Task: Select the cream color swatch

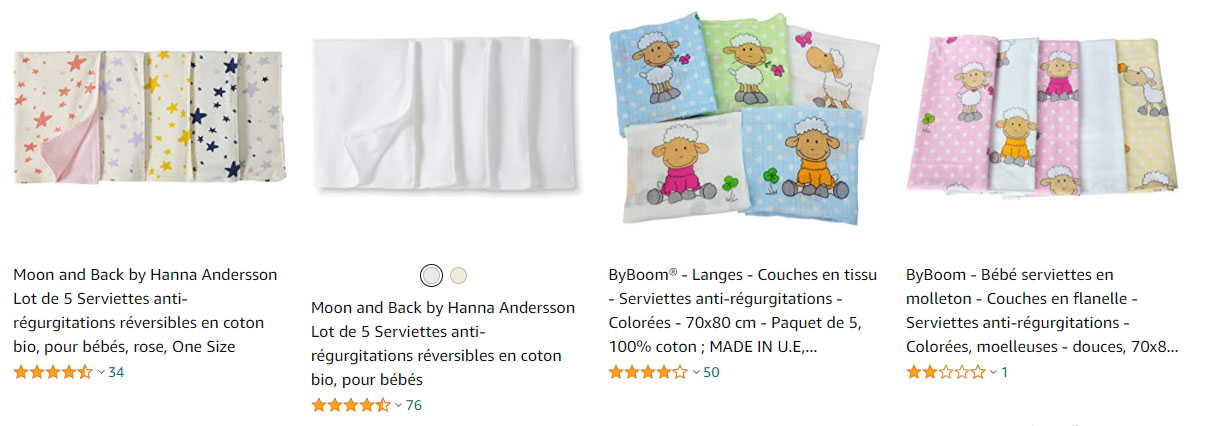Action: [x=458, y=275]
